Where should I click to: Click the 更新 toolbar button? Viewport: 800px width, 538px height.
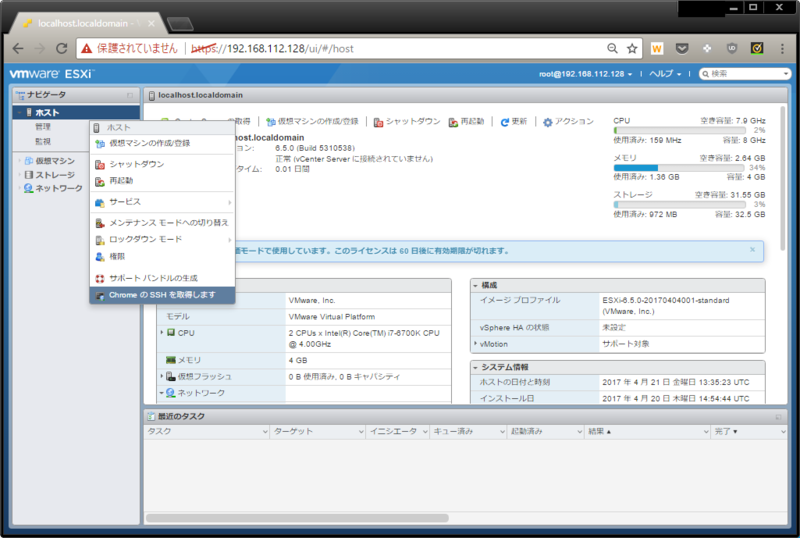coord(514,122)
